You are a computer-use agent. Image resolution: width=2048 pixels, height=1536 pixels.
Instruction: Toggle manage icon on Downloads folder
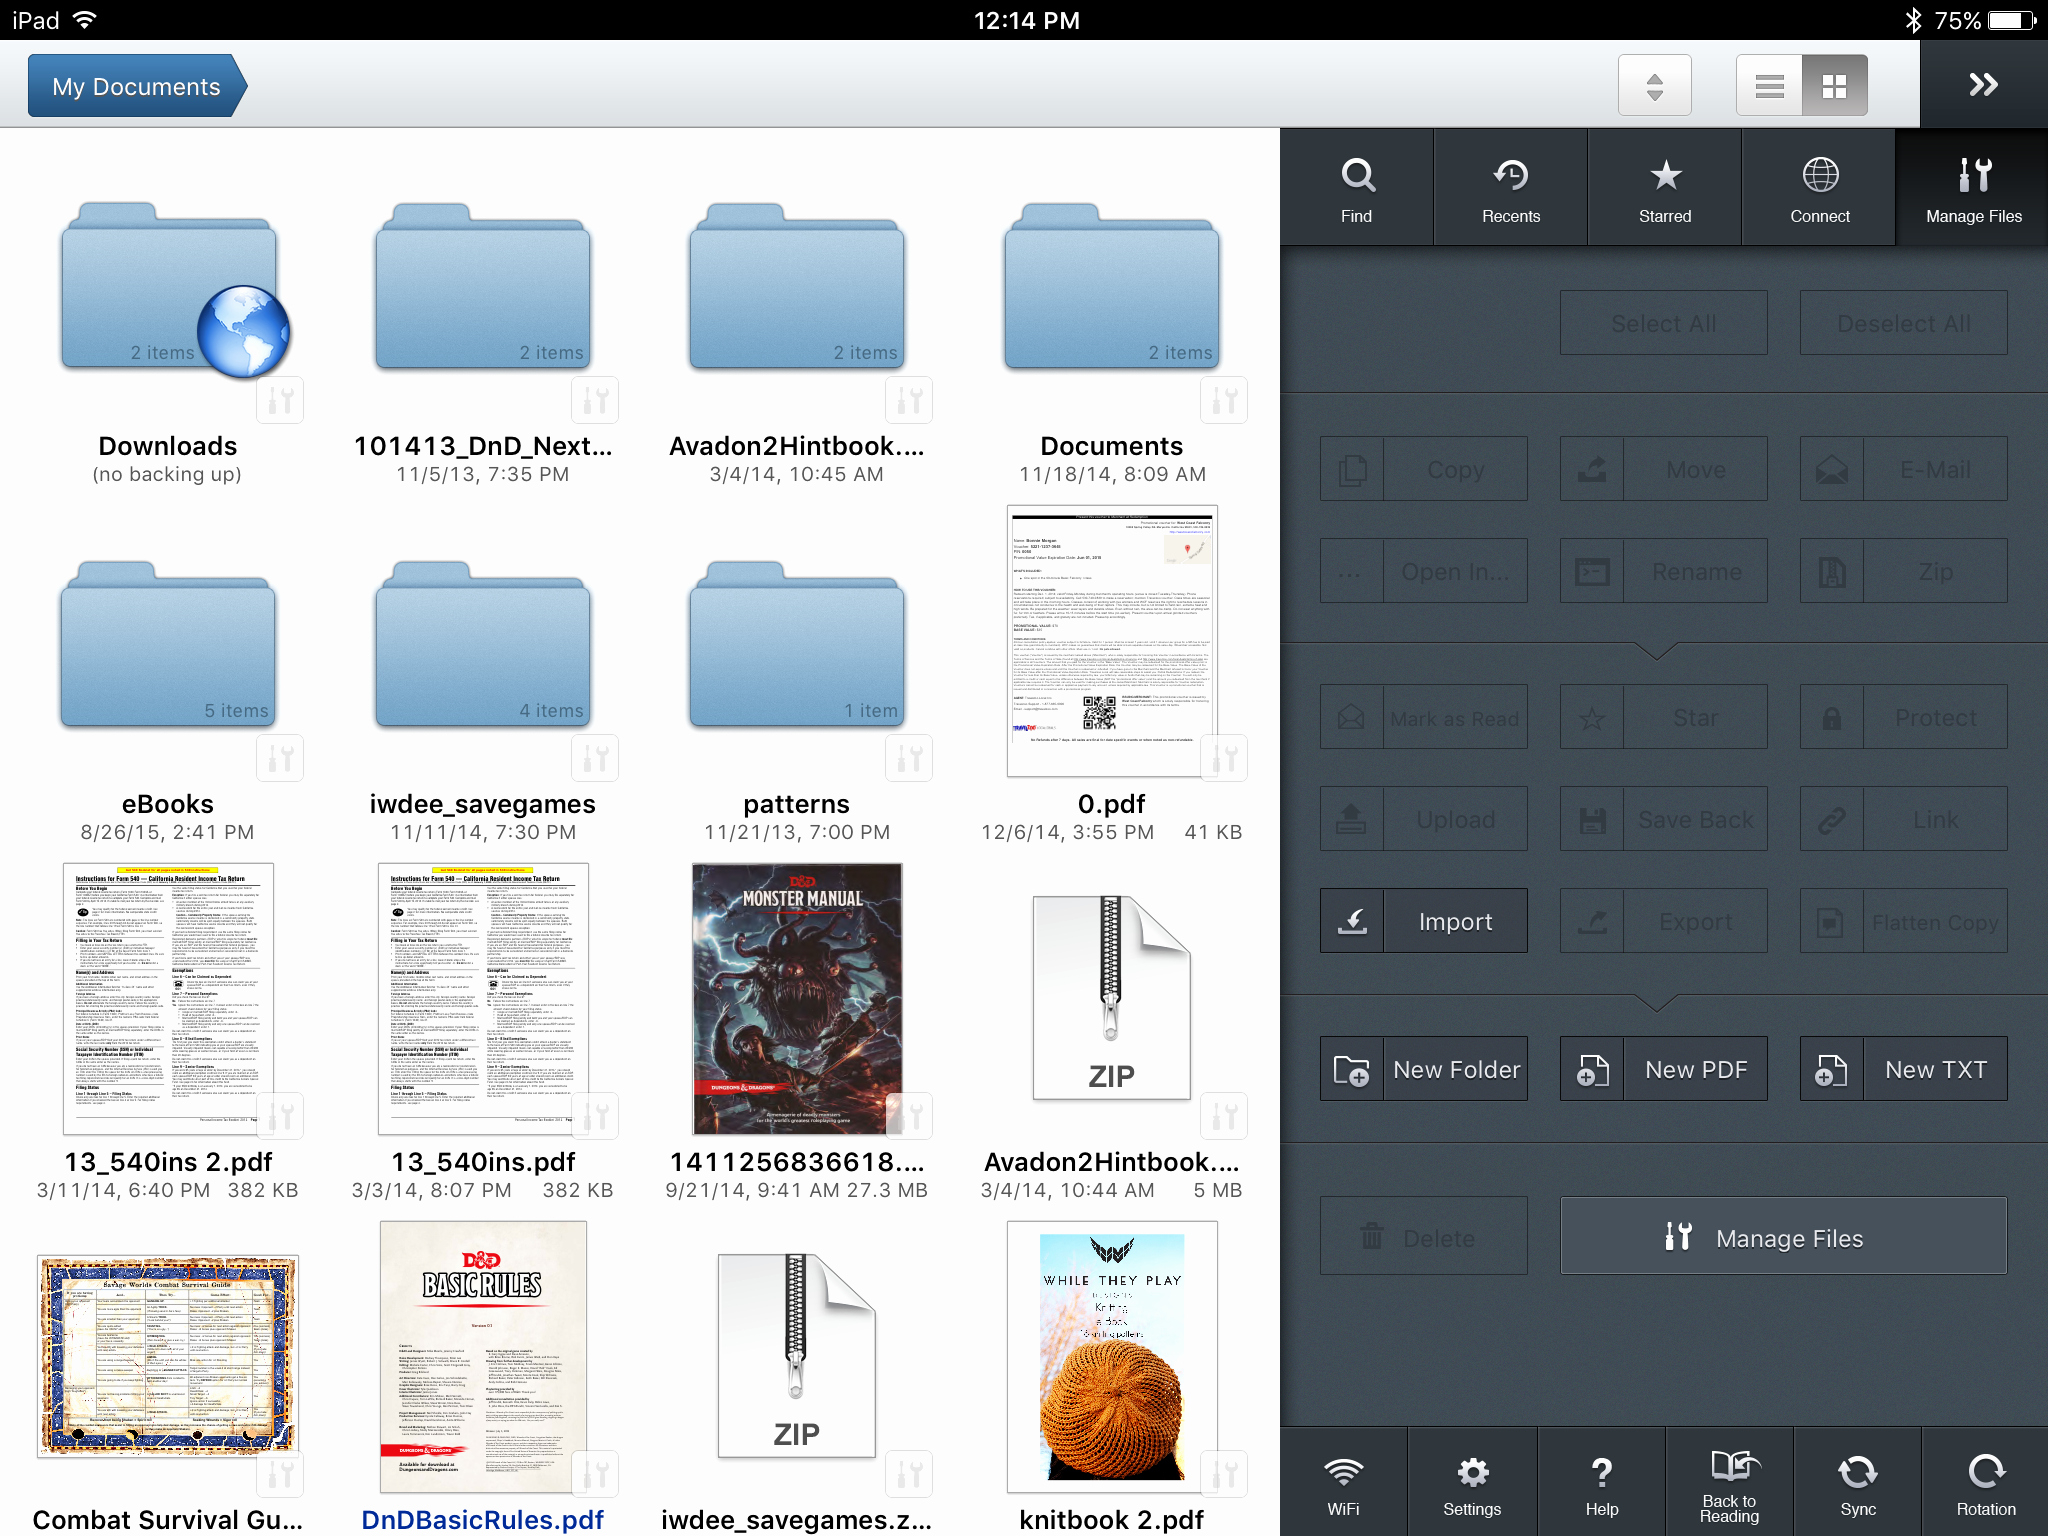[x=280, y=401]
